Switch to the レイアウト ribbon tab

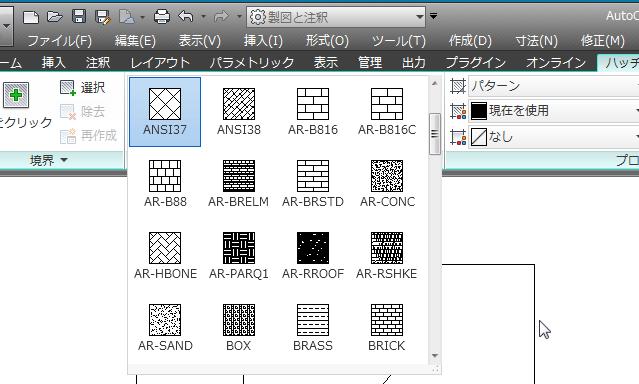coord(160,62)
